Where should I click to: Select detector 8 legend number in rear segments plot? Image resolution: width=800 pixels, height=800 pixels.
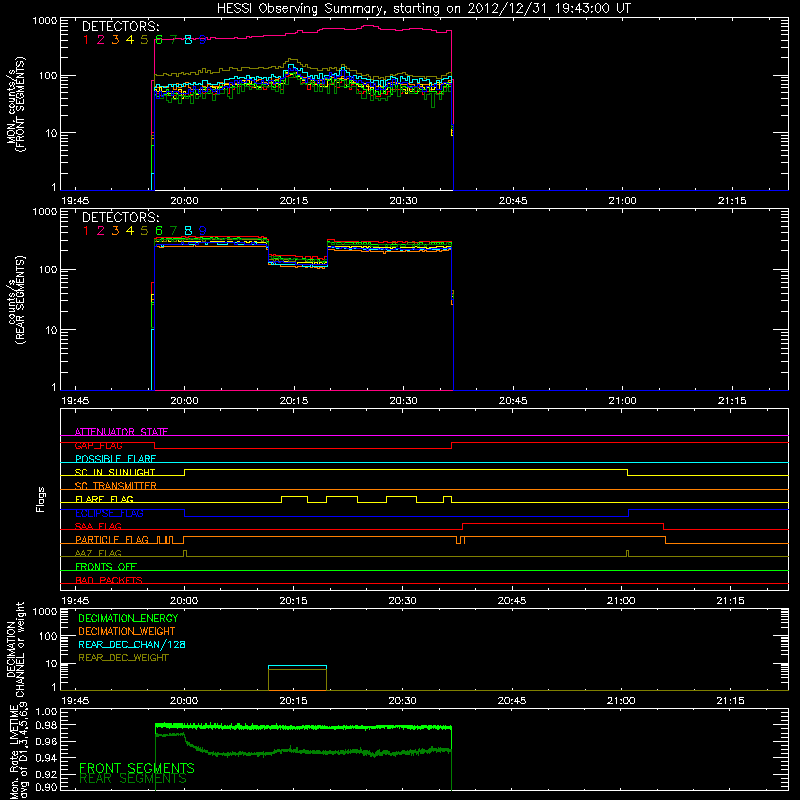(x=188, y=231)
